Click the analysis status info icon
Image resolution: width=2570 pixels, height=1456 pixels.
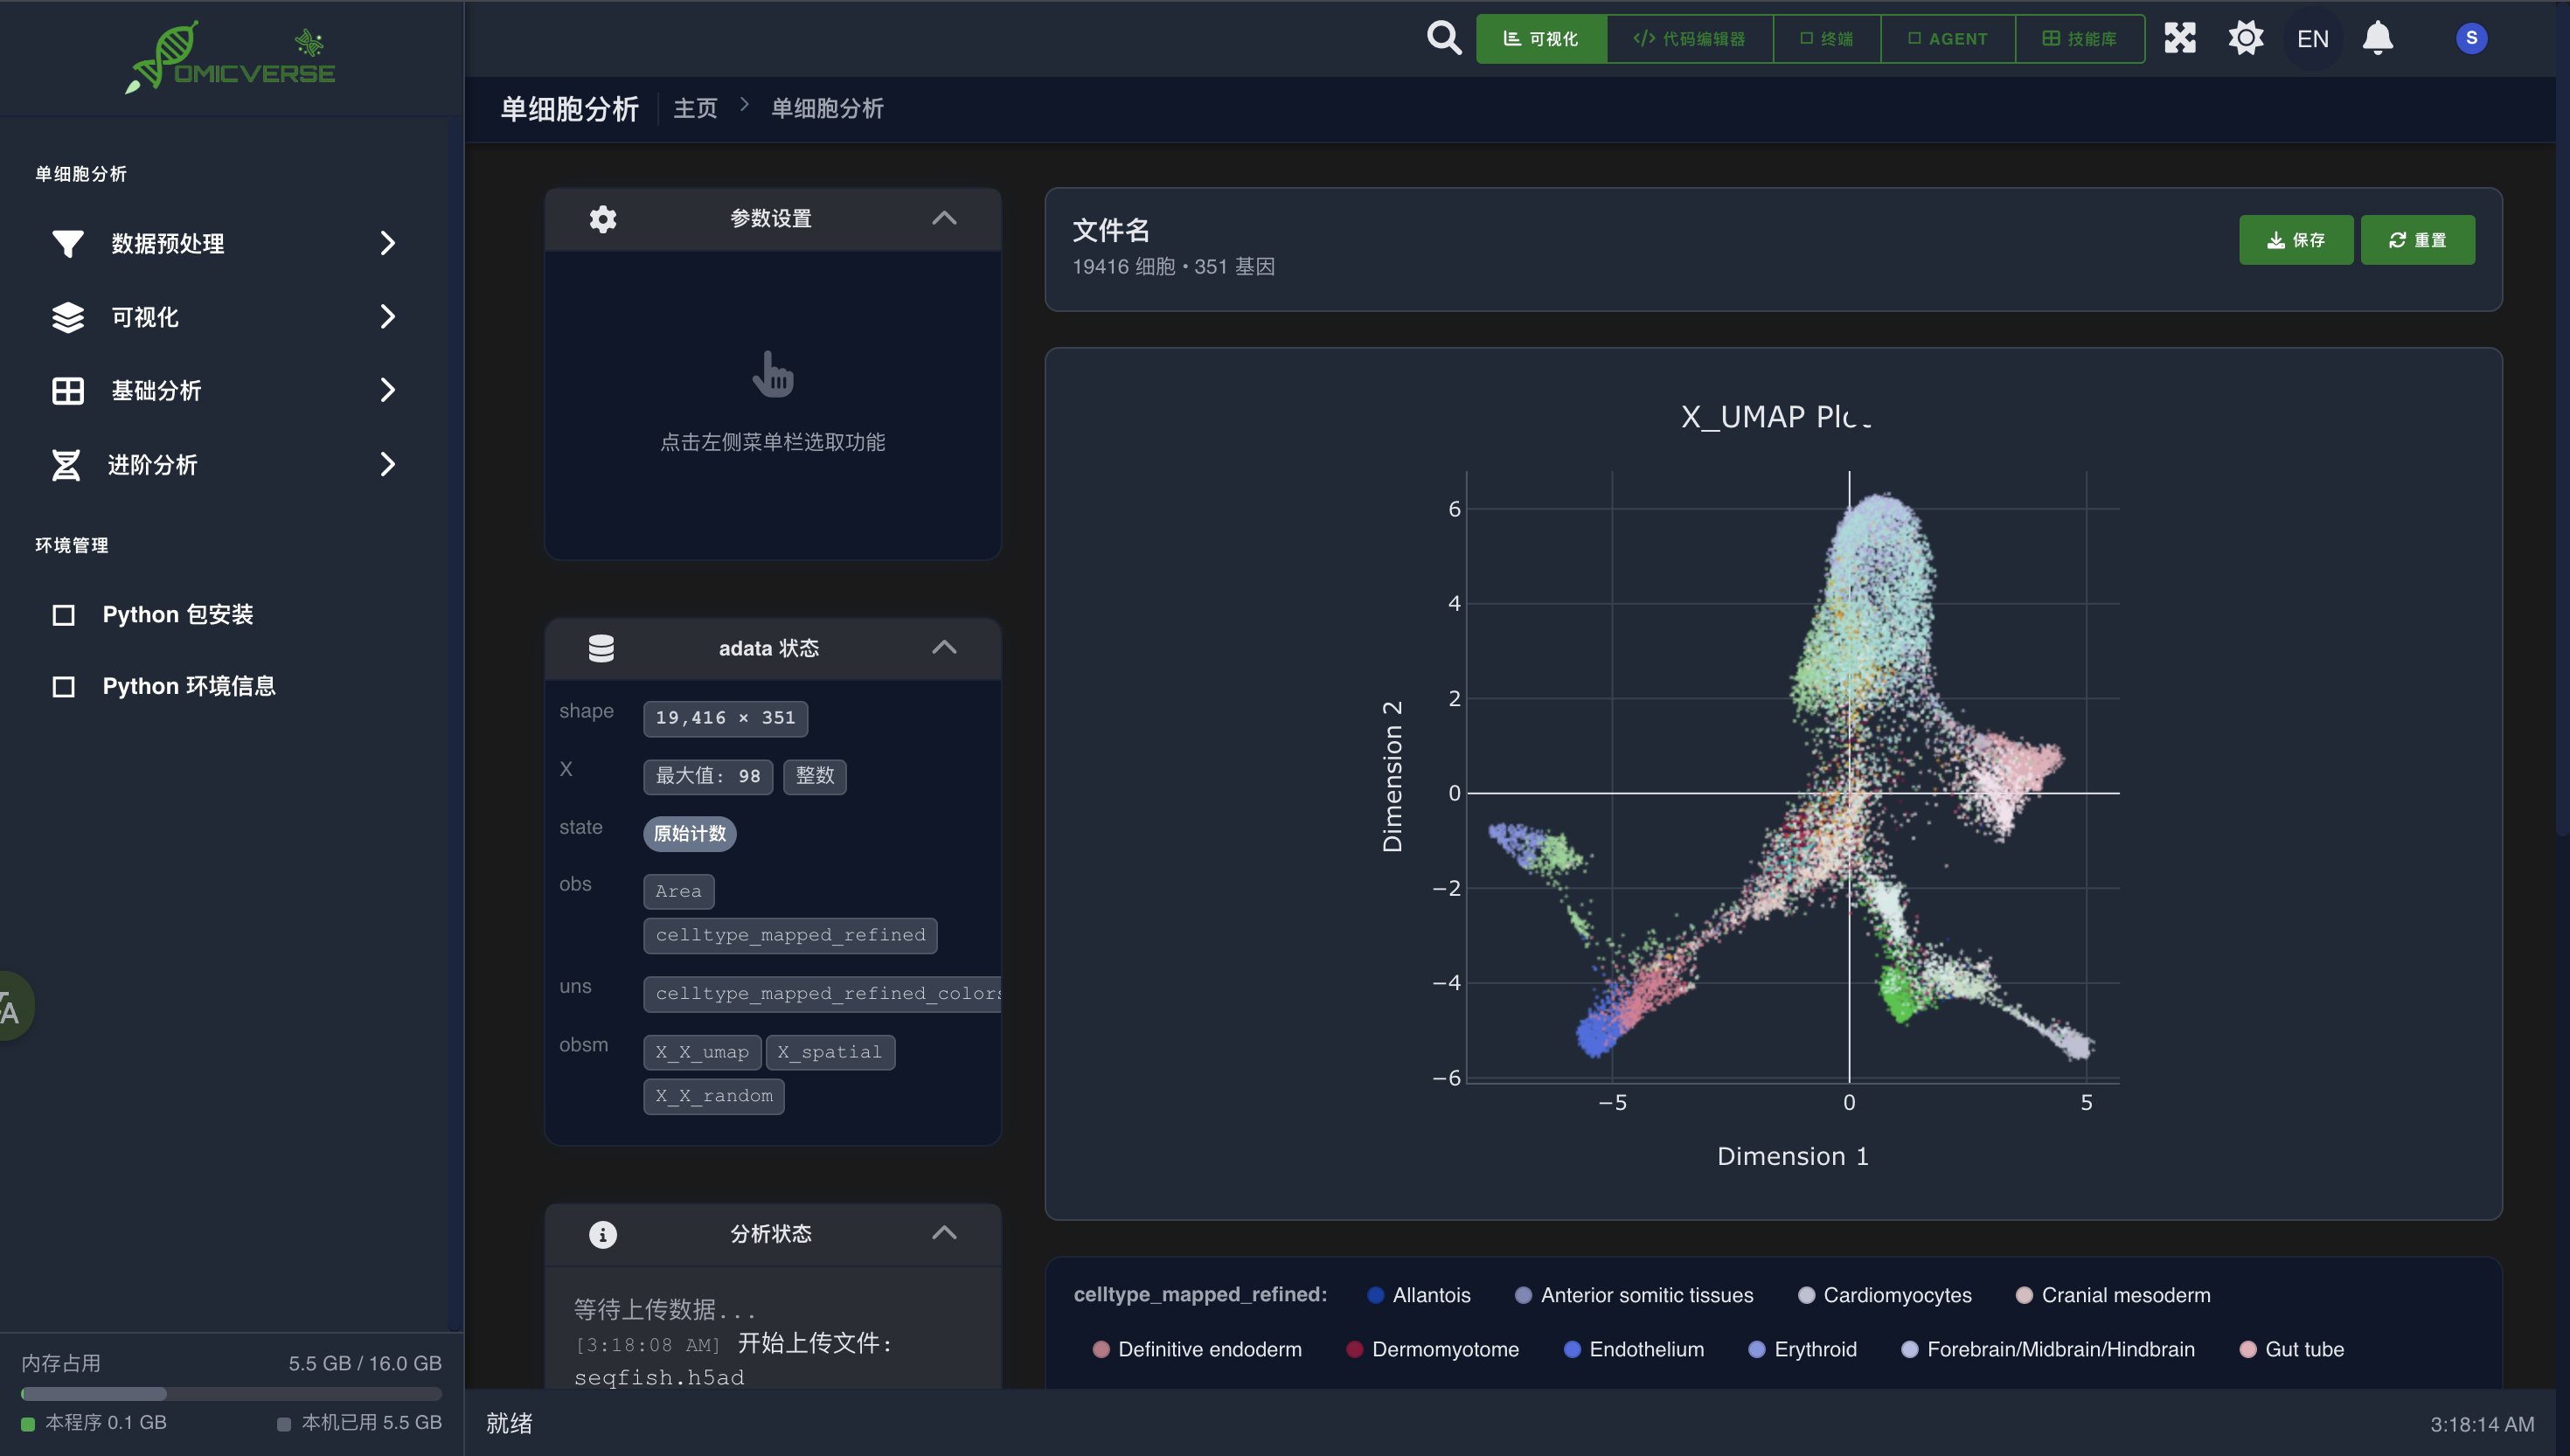tap(602, 1234)
